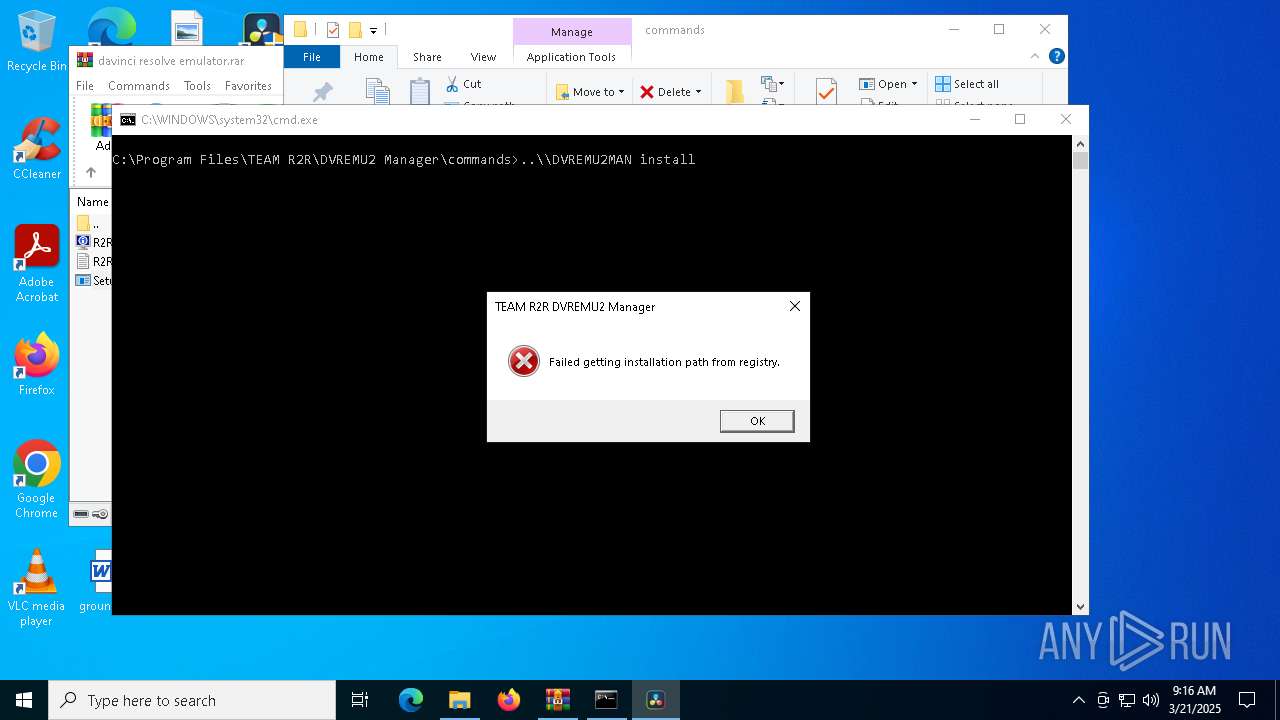Open the New item dropdown icon
This screenshot has width=1280, height=720.
coord(772,84)
